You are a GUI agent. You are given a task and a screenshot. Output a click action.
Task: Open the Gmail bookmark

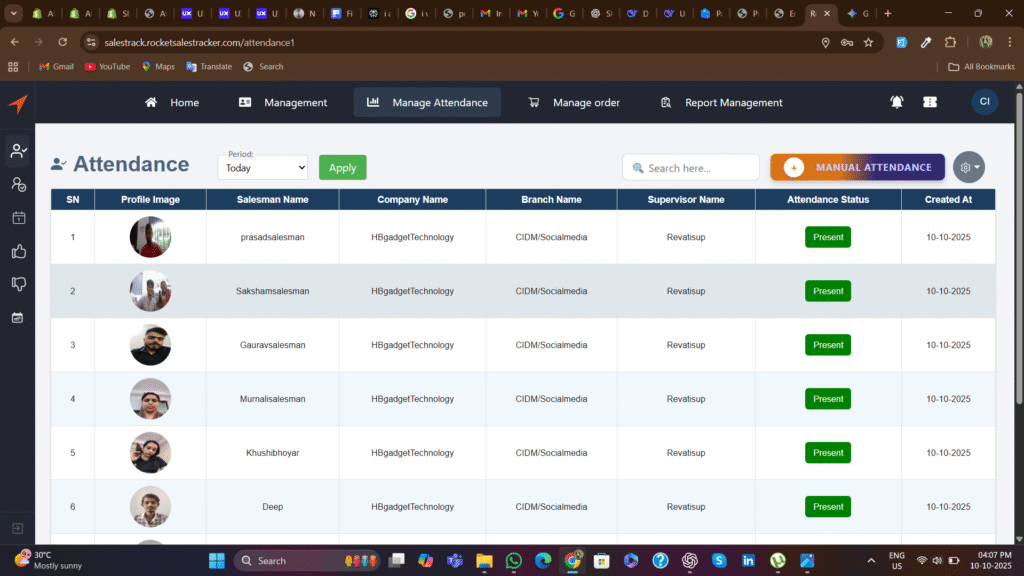(56, 67)
